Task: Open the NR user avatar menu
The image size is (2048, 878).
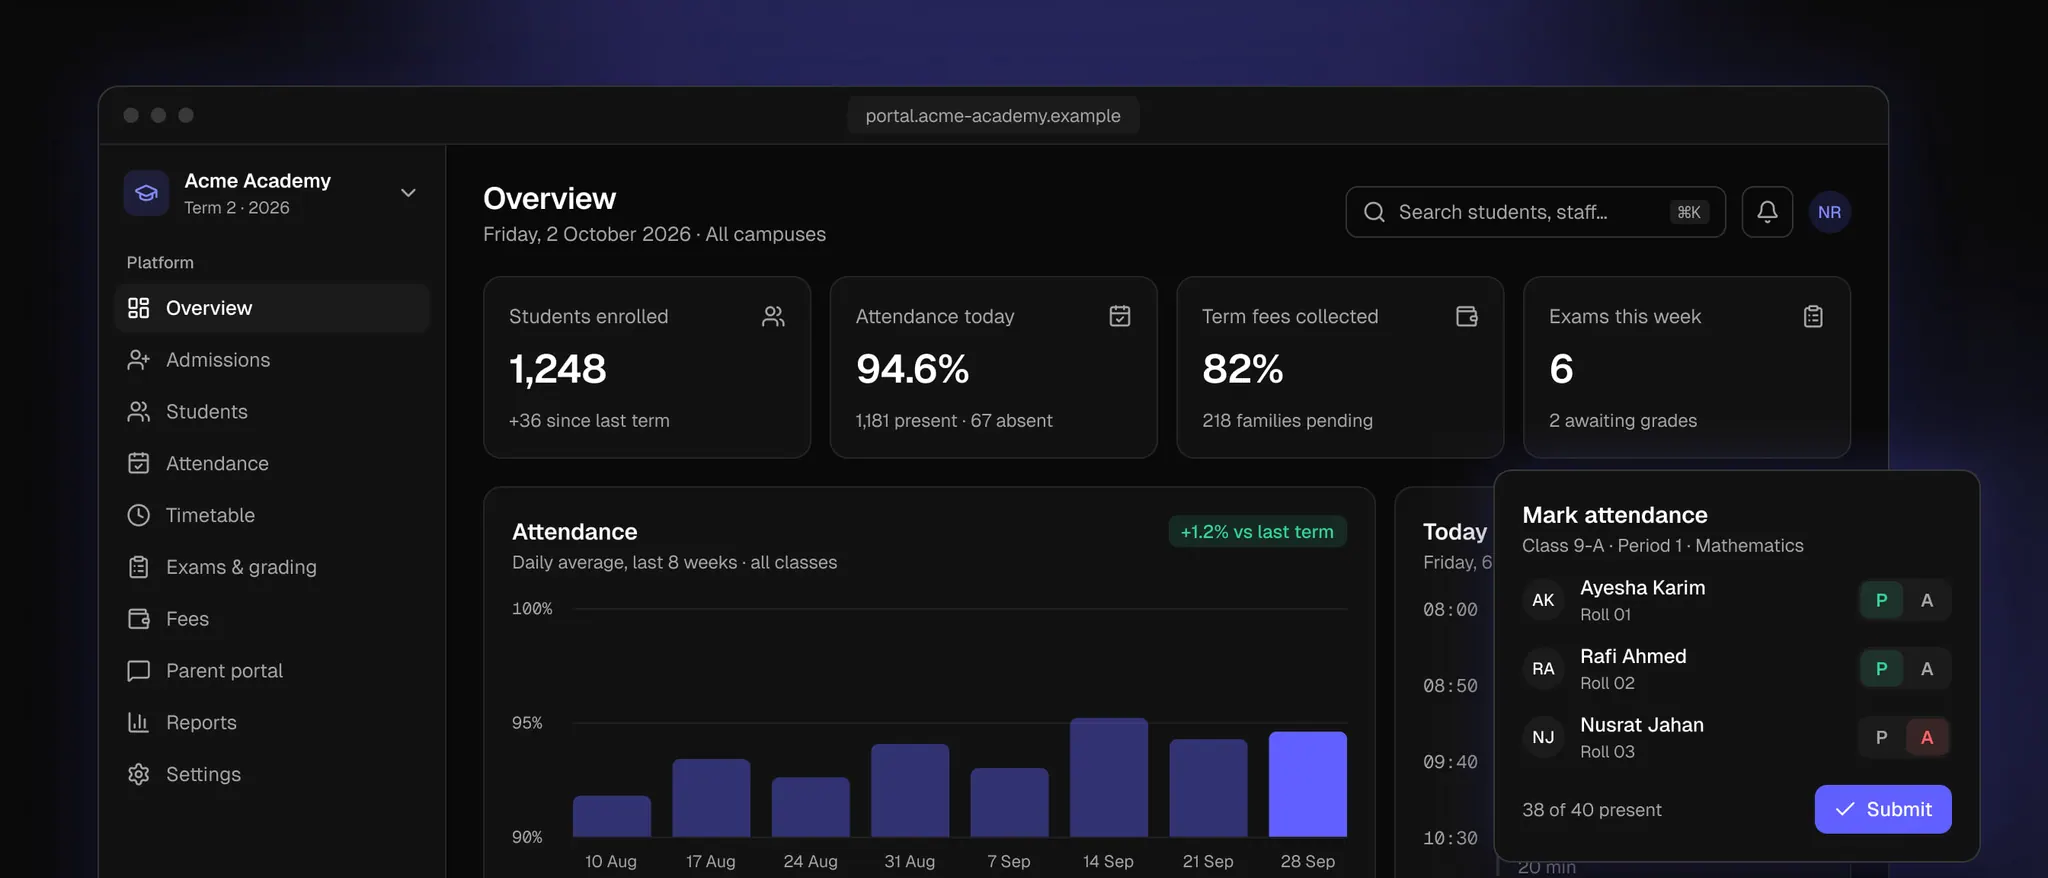Action: click(x=1829, y=212)
